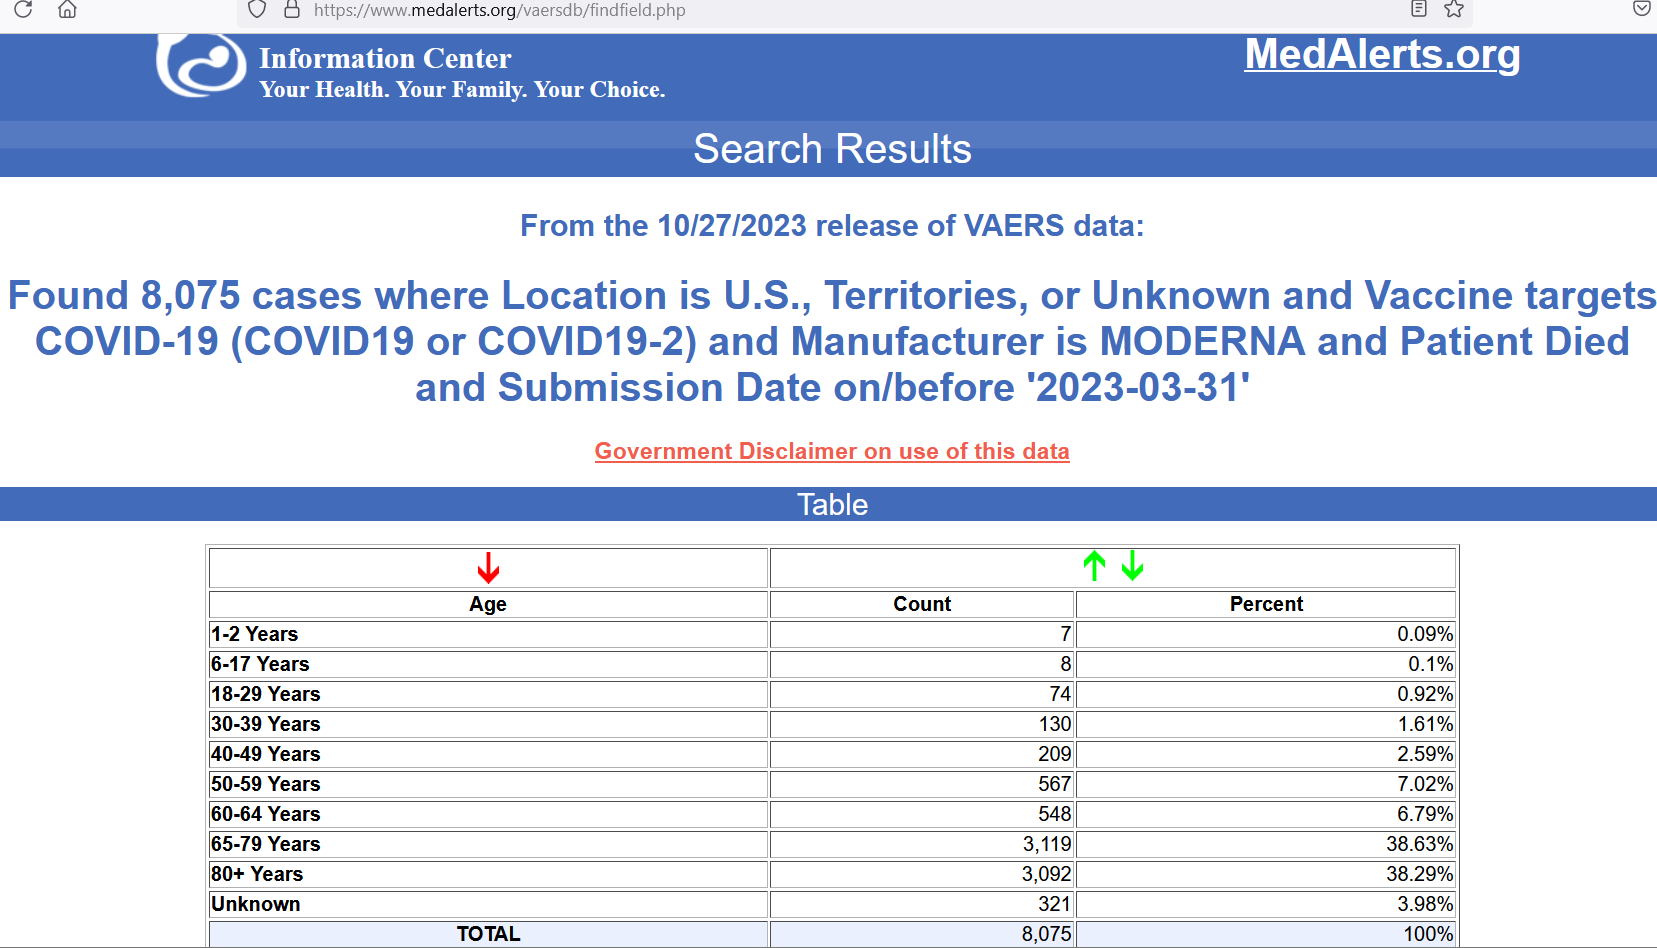Click the 100% total percent cell
Screen dimensions: 1657x948
click(1266, 934)
